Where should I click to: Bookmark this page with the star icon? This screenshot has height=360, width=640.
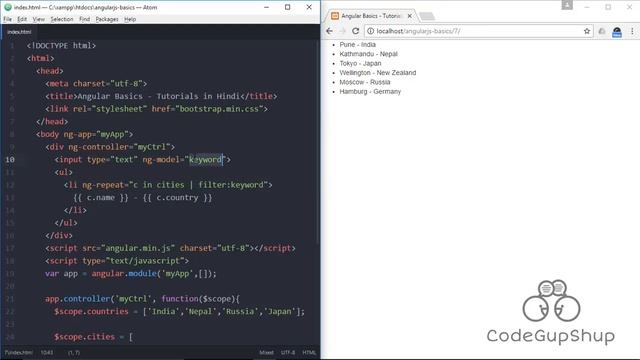pos(587,31)
